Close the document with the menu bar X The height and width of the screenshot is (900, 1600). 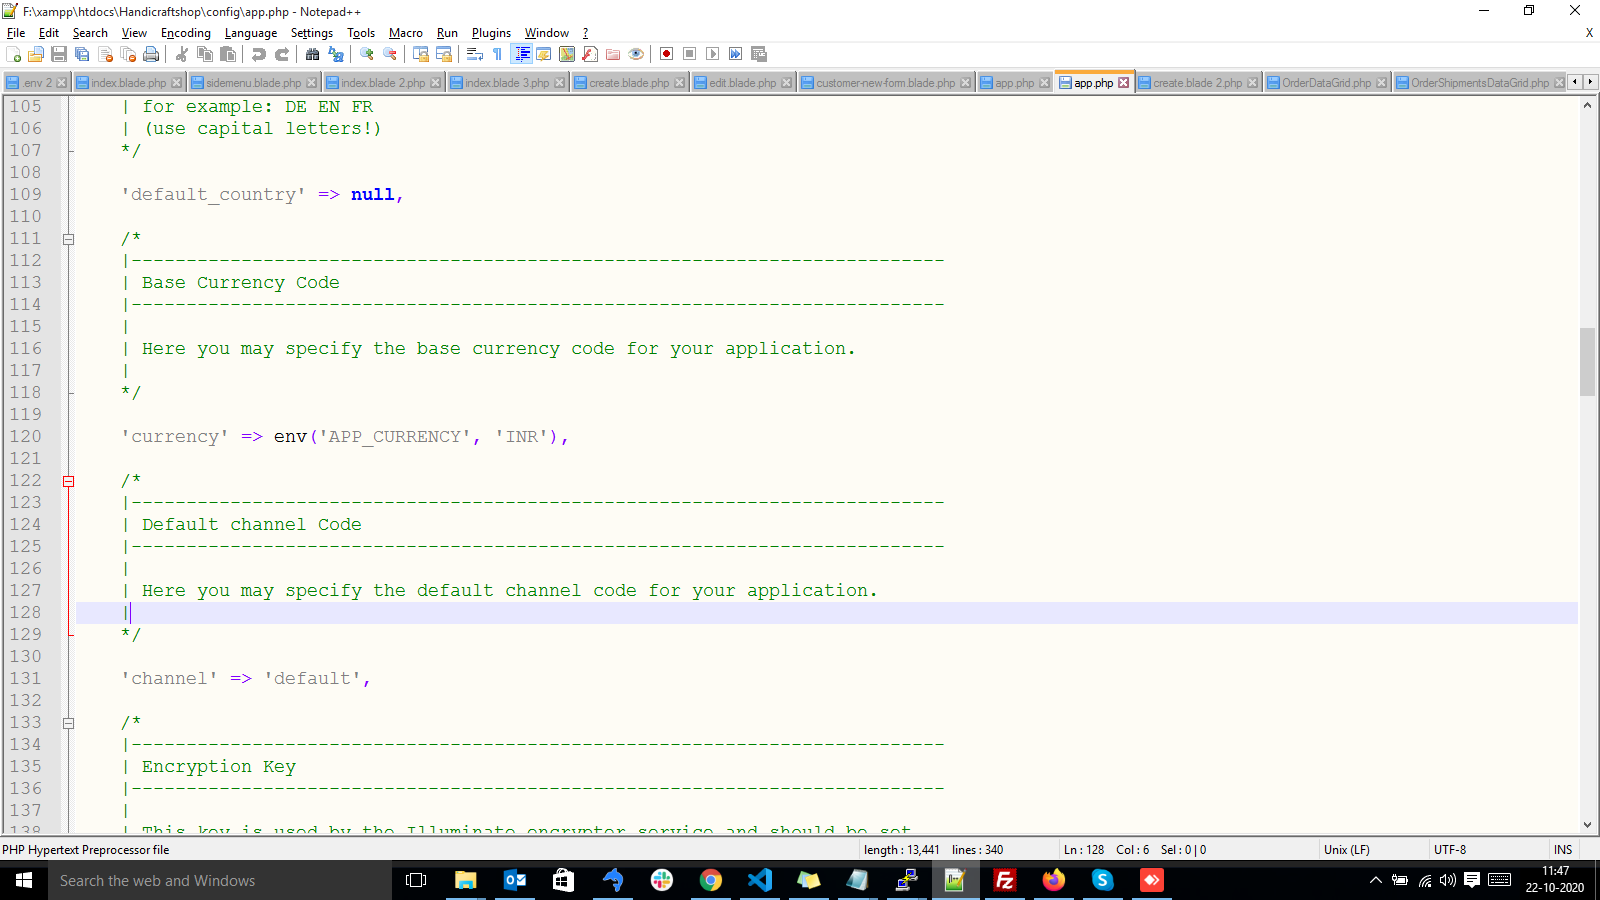coord(1589,33)
